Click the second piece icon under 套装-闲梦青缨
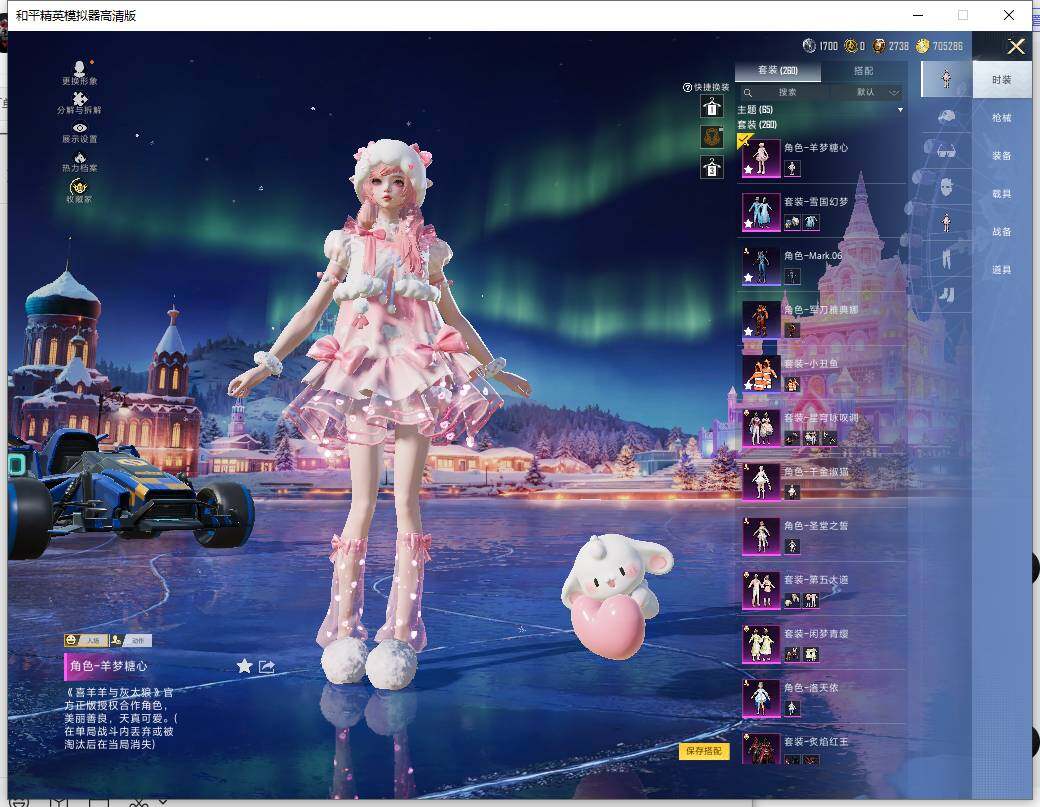The image size is (1040, 807). click(x=811, y=654)
